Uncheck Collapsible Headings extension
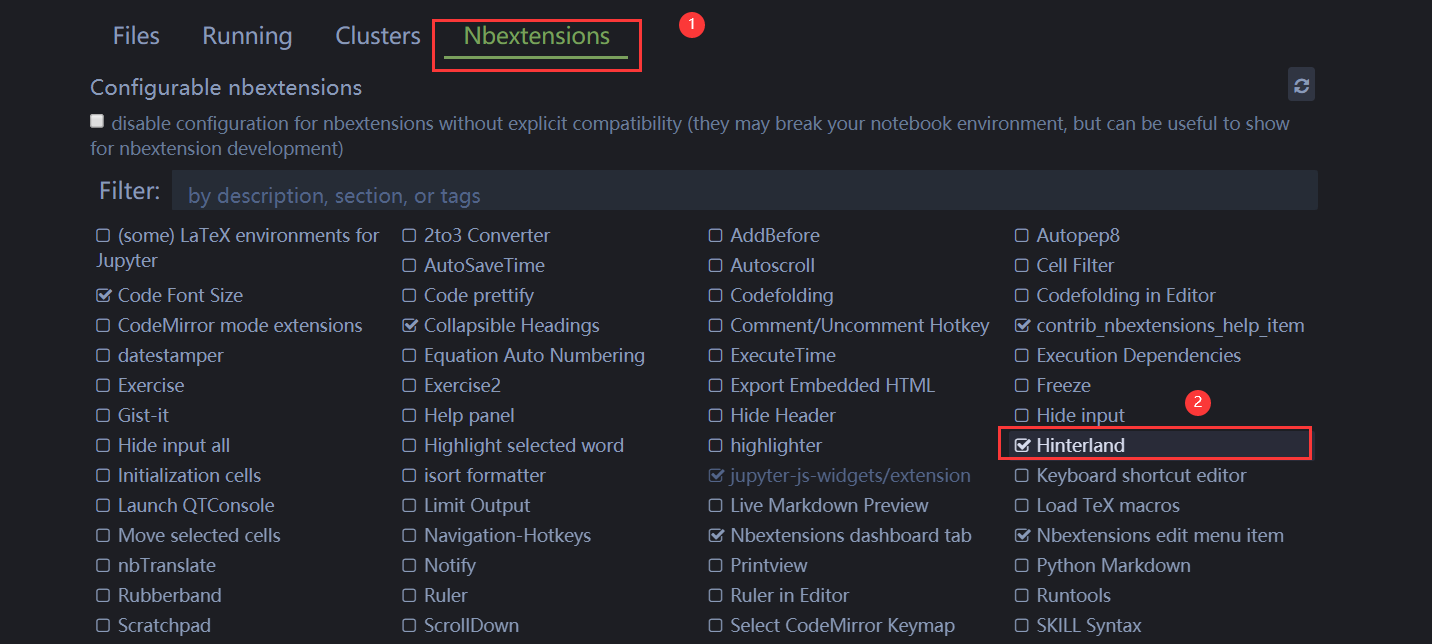Screen dimensions: 1432x644 [x=409, y=326]
